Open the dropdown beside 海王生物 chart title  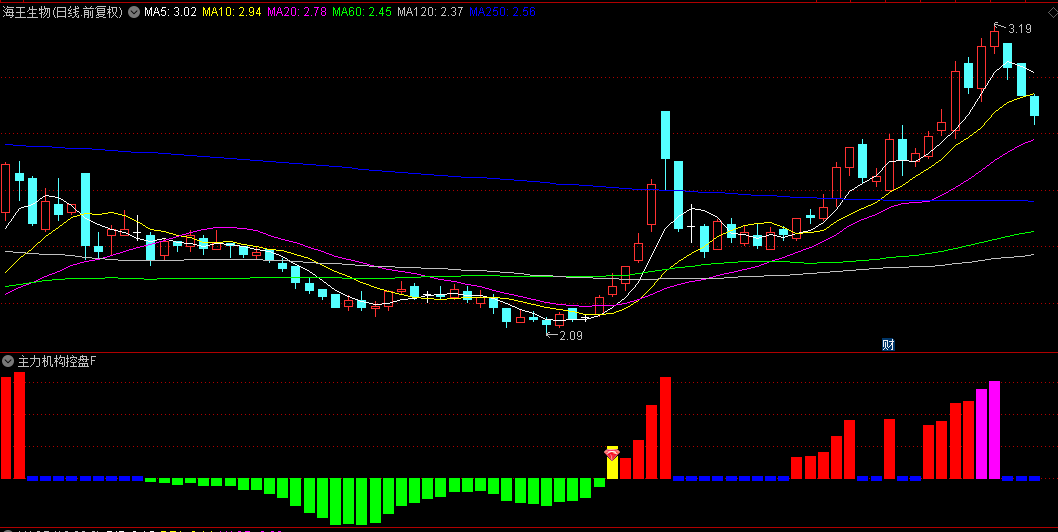tap(134, 12)
